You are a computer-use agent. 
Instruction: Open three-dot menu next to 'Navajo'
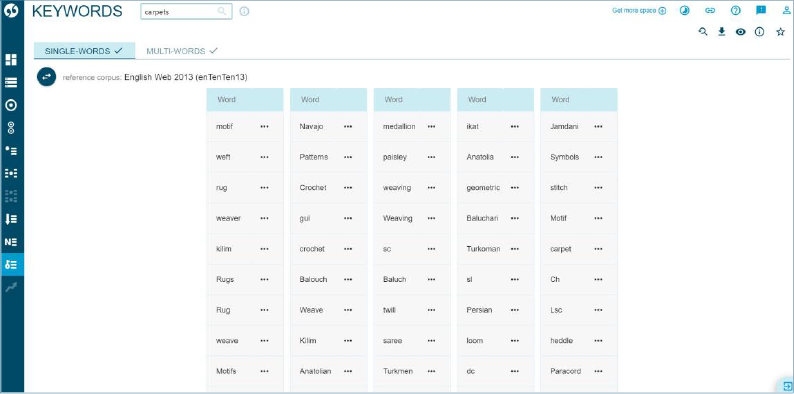point(348,127)
